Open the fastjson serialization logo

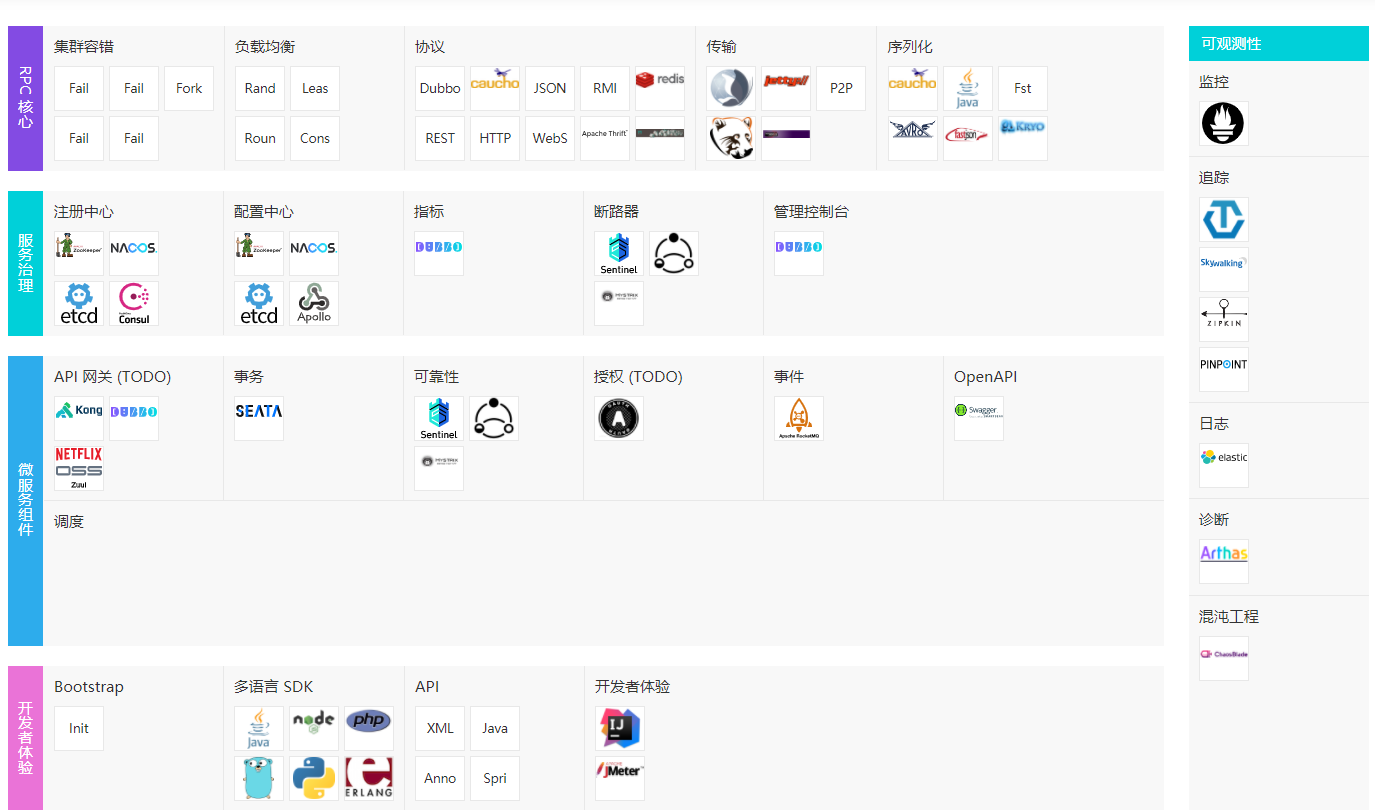pos(968,138)
